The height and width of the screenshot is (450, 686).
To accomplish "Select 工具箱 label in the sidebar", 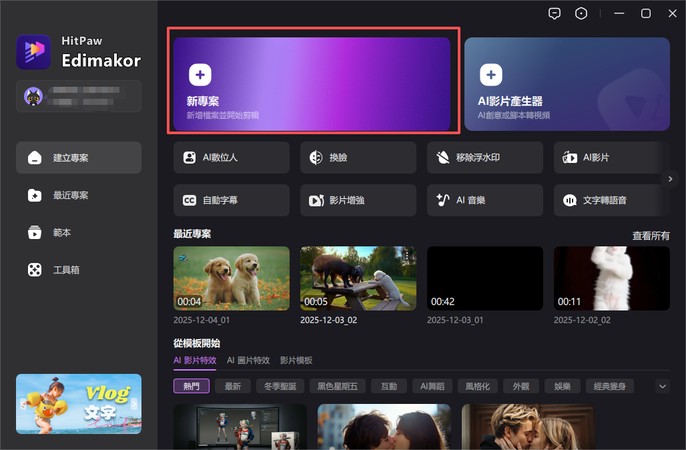I will pyautogui.click(x=66, y=270).
